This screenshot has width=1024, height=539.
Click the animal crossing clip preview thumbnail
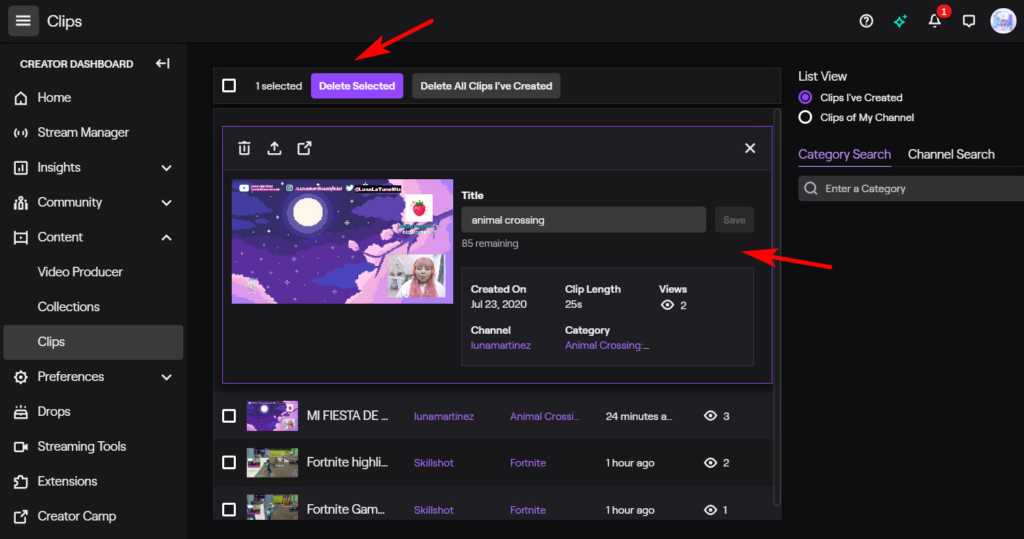click(342, 241)
